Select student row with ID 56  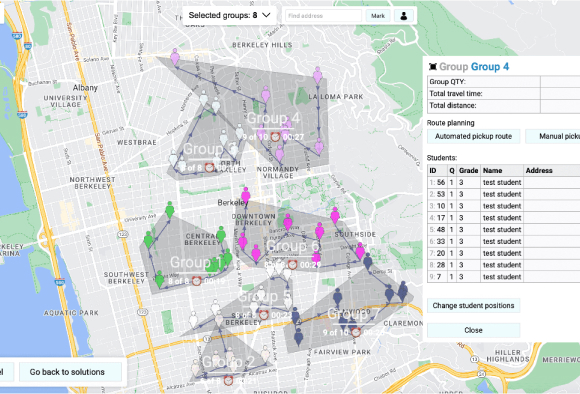503,182
